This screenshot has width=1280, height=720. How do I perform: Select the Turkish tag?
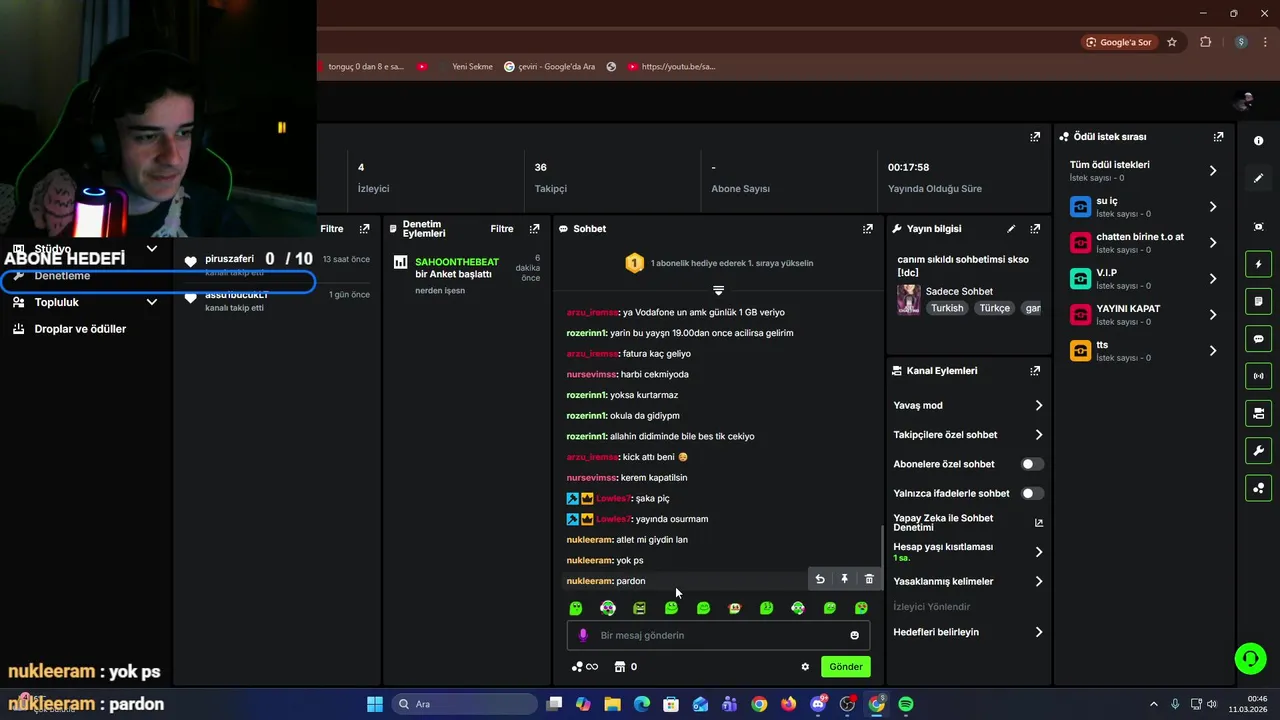click(947, 308)
